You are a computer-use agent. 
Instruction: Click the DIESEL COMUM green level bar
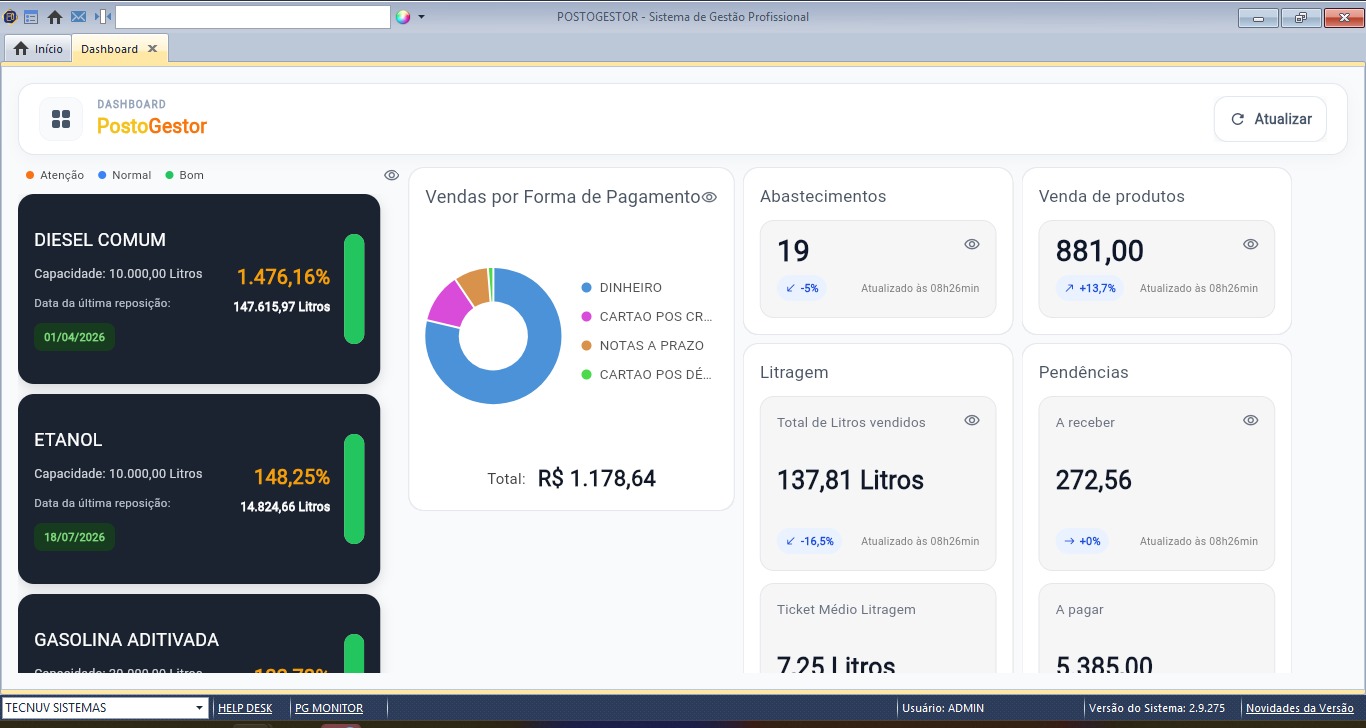354,289
